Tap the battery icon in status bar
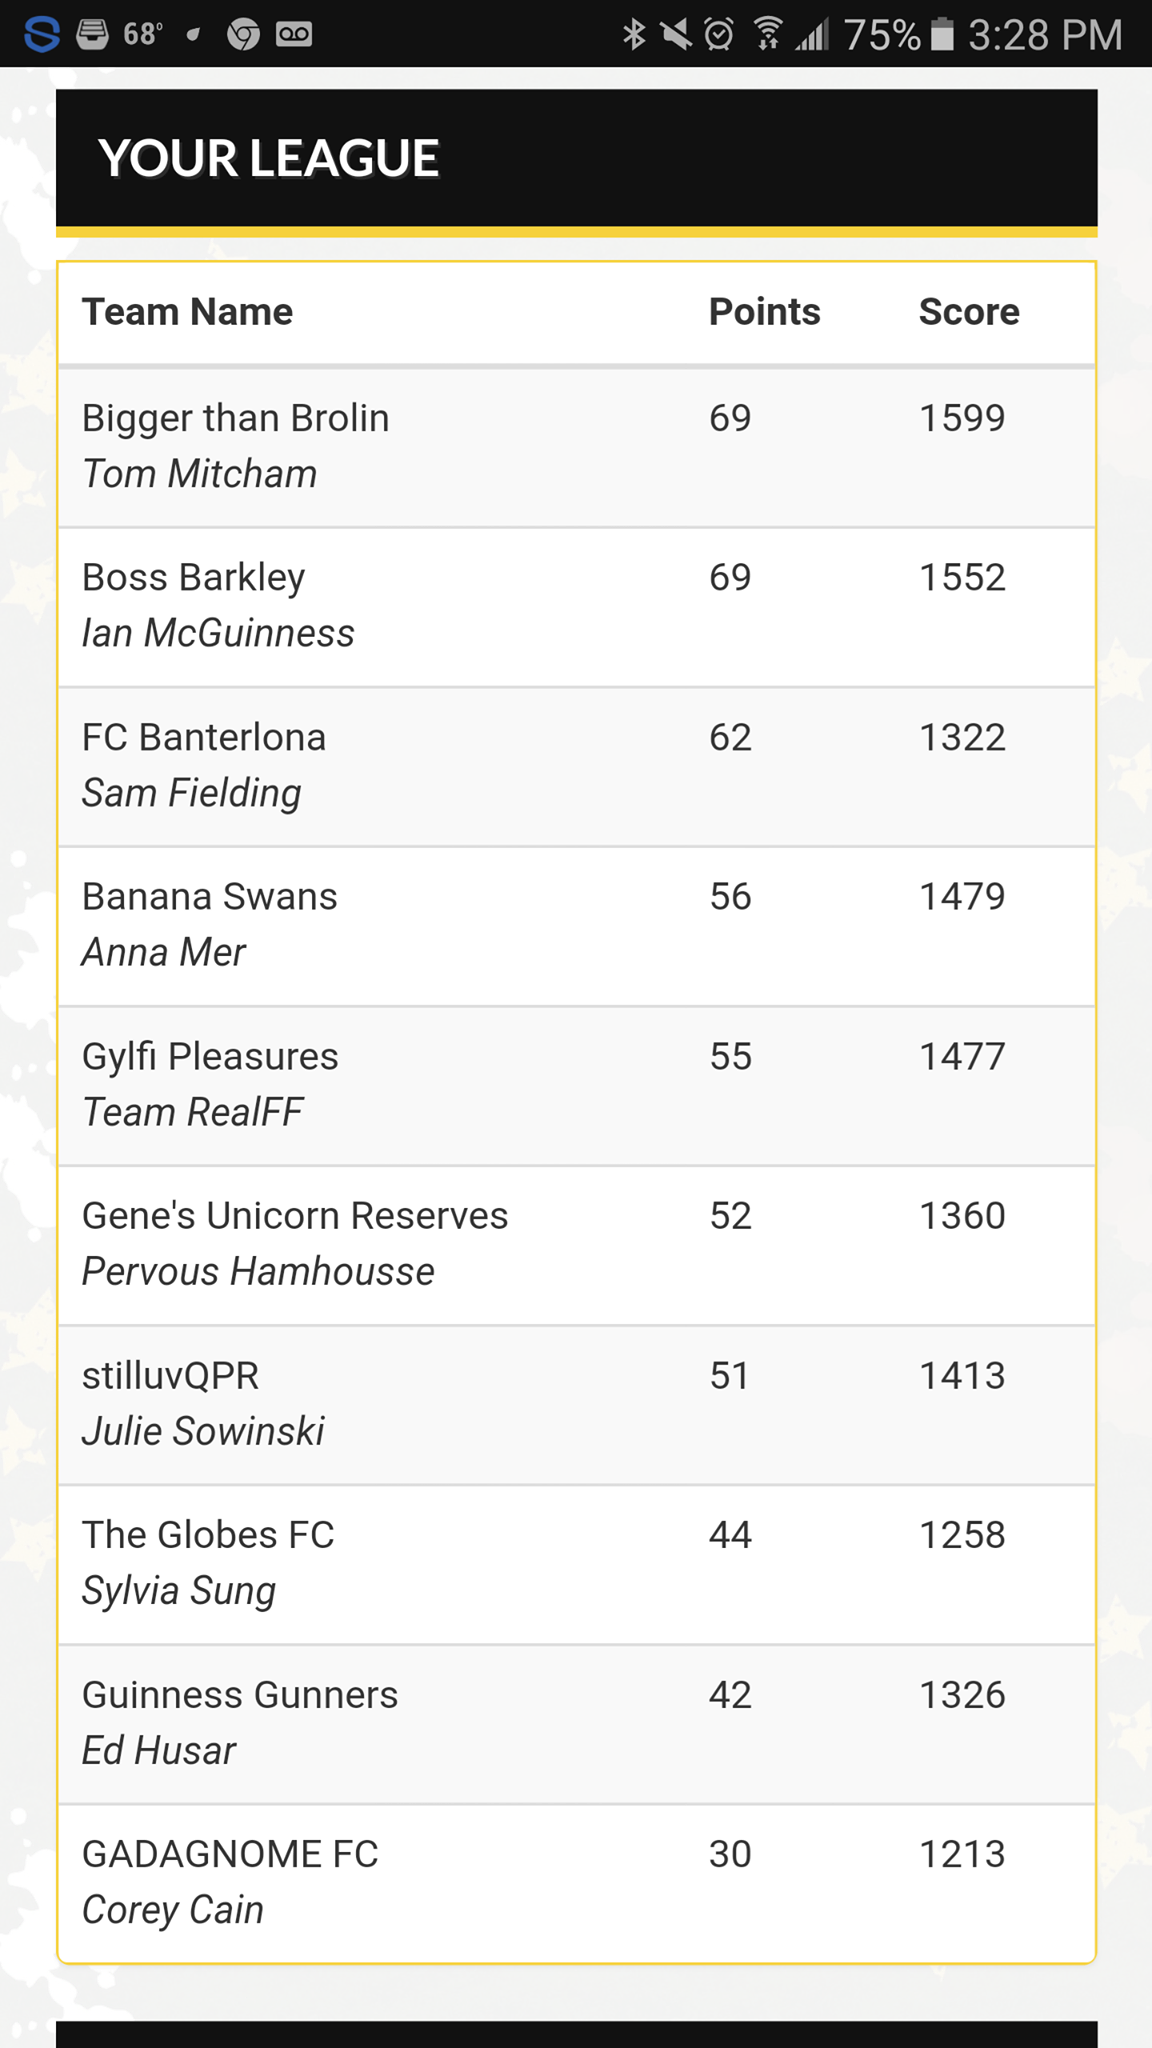This screenshot has height=2048, width=1152. point(942,34)
